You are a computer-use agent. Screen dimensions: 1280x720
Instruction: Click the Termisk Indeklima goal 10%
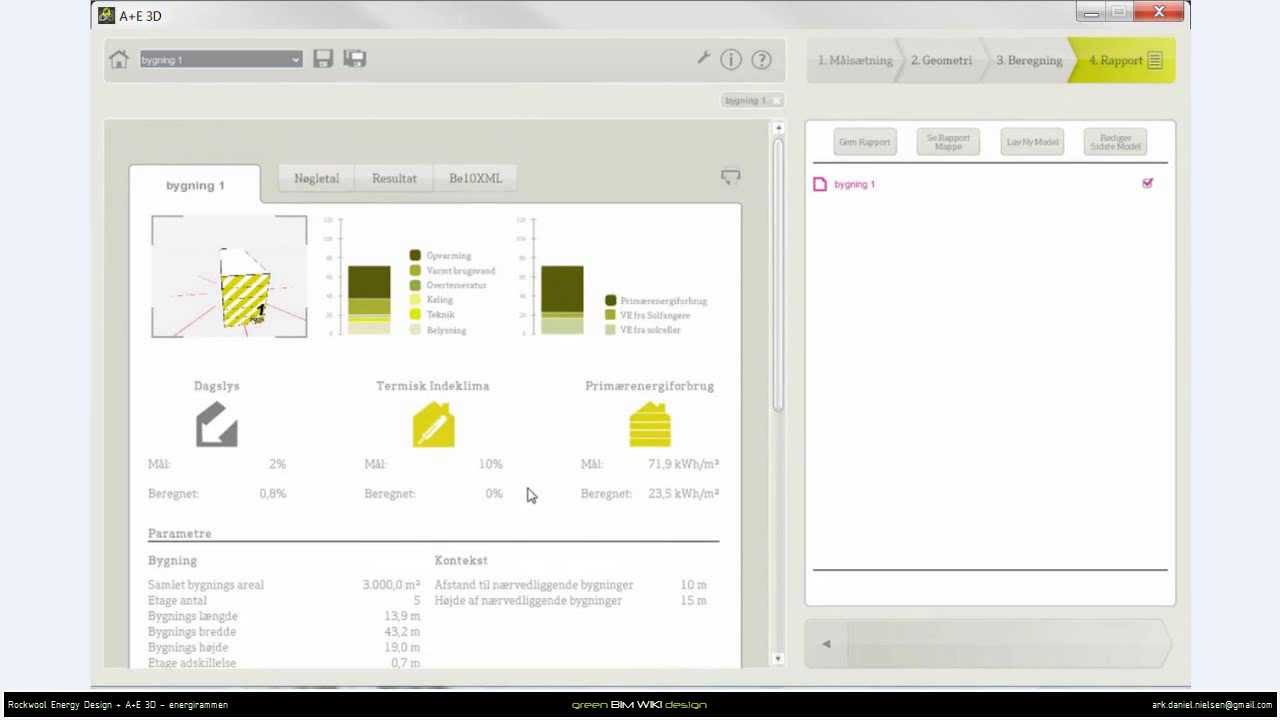click(x=490, y=464)
